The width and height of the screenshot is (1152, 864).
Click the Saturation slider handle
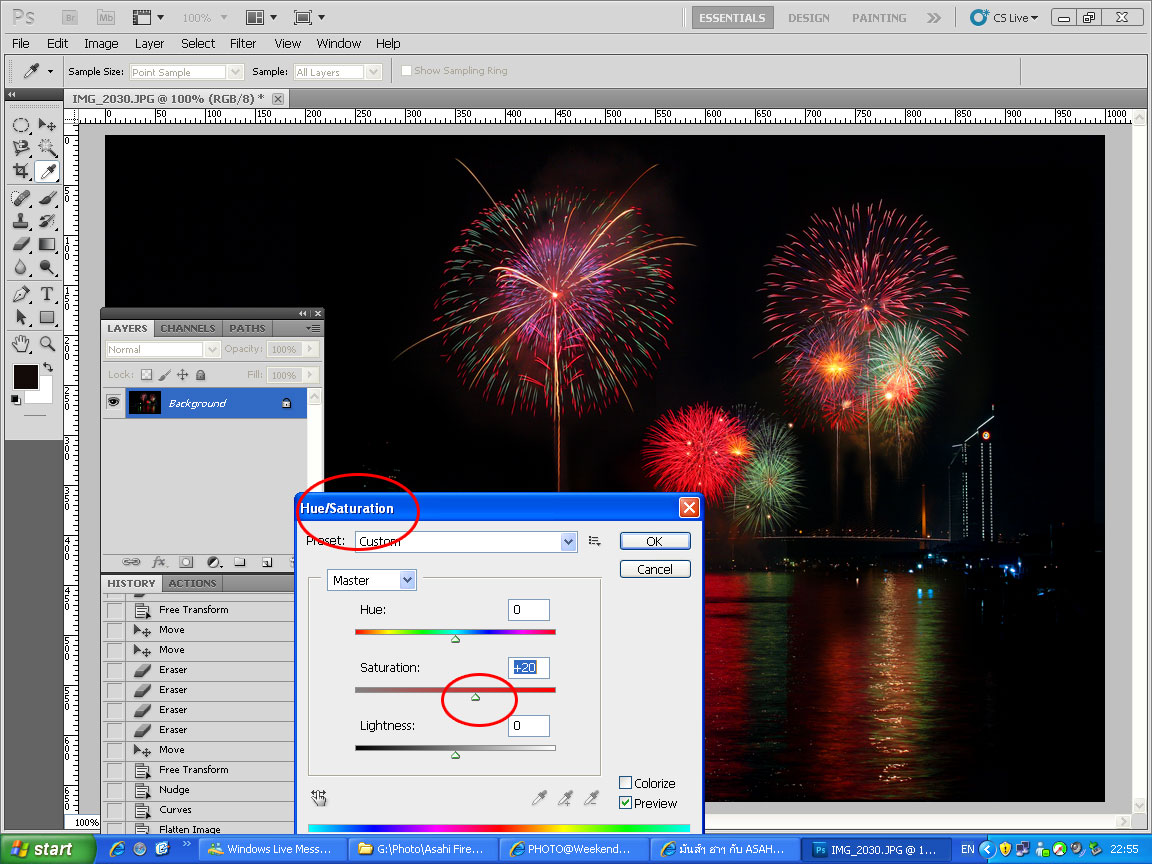tap(475, 696)
